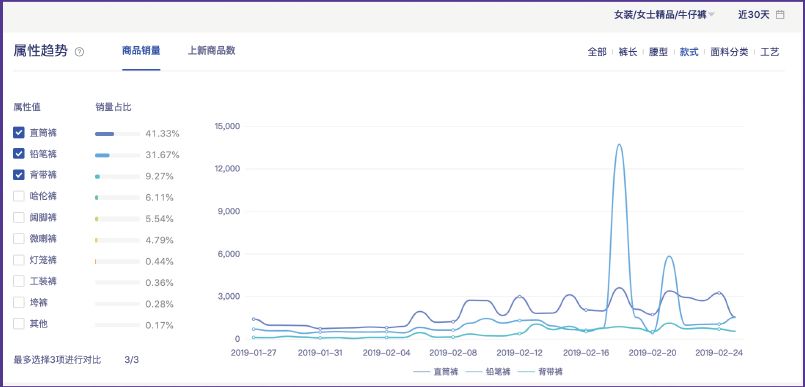The image size is (805, 387).
Task: Check the 灯笼裤 checkbox
Action: [x=19, y=260]
